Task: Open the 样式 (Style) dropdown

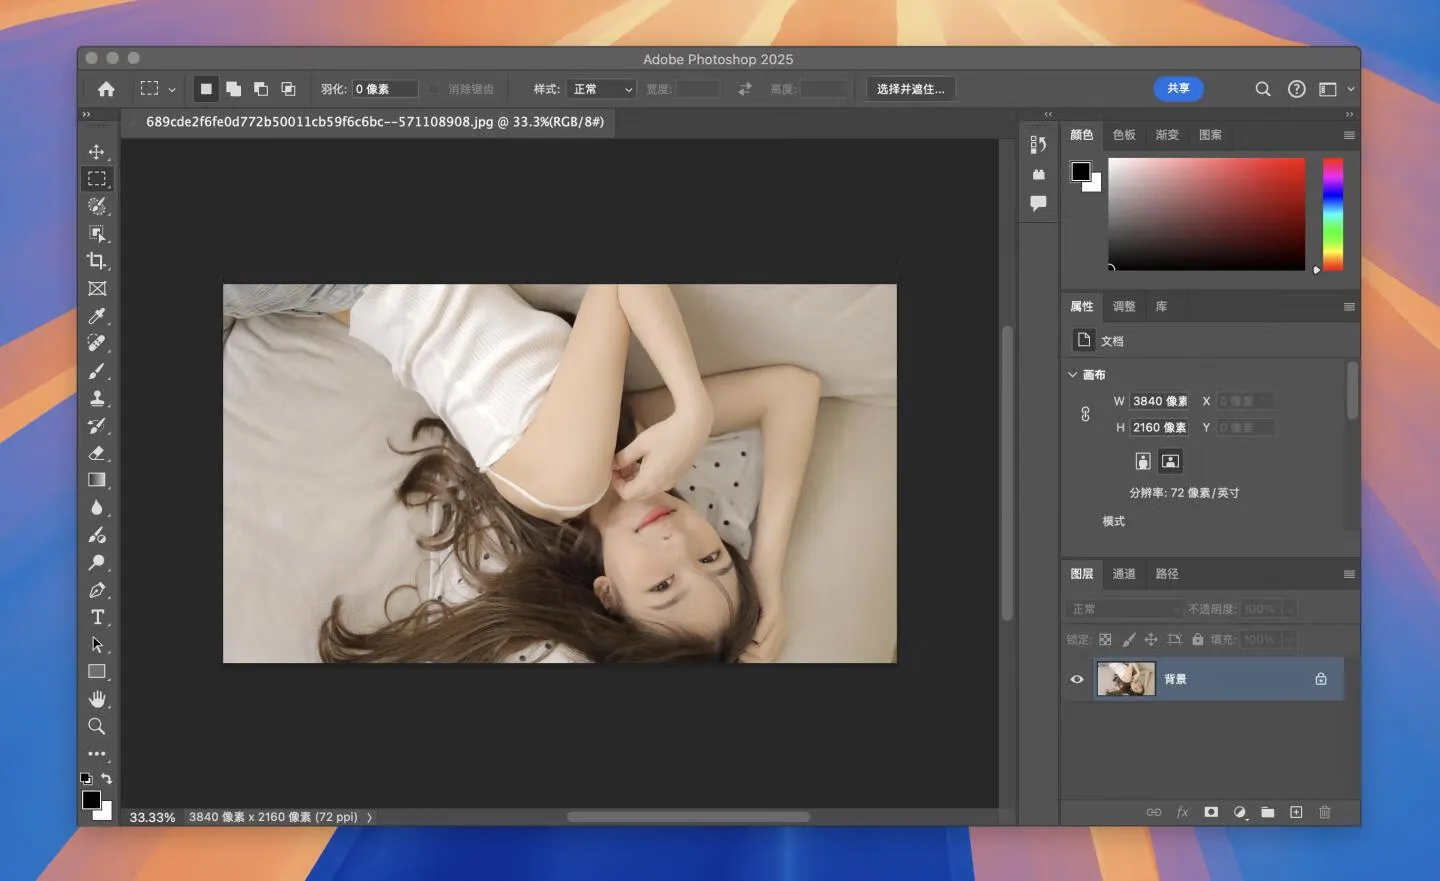Action: [x=600, y=89]
